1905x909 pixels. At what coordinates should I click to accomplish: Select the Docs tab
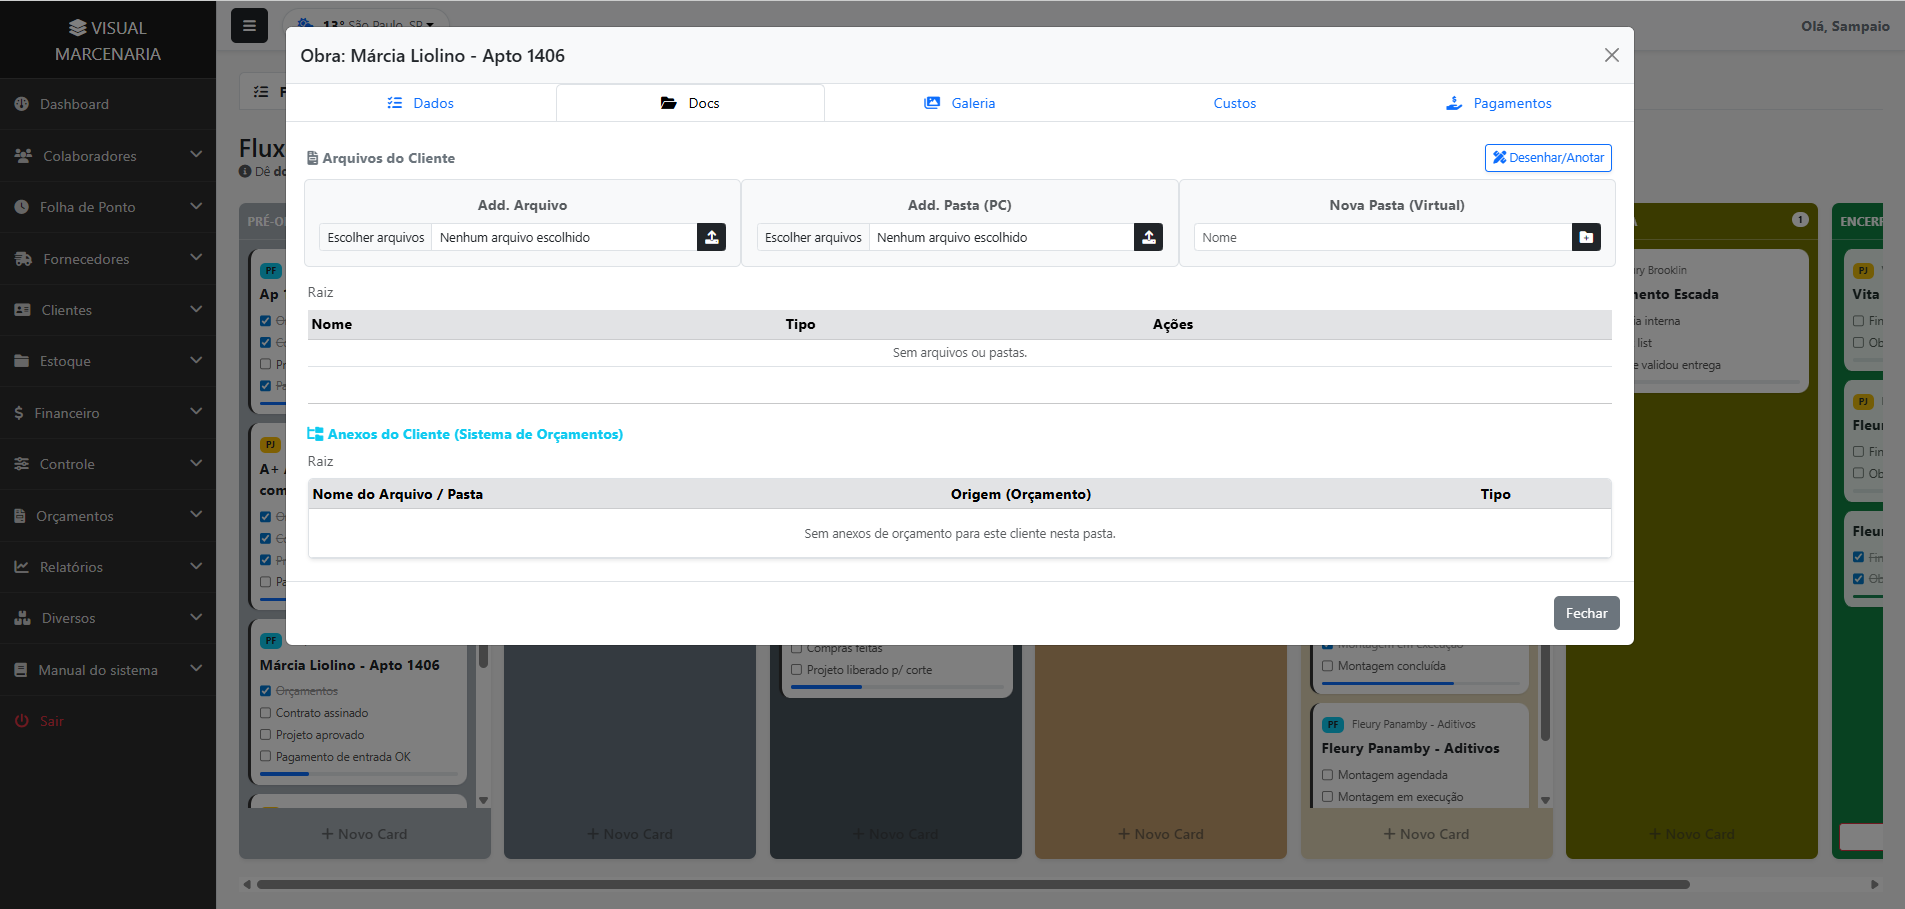(x=690, y=103)
